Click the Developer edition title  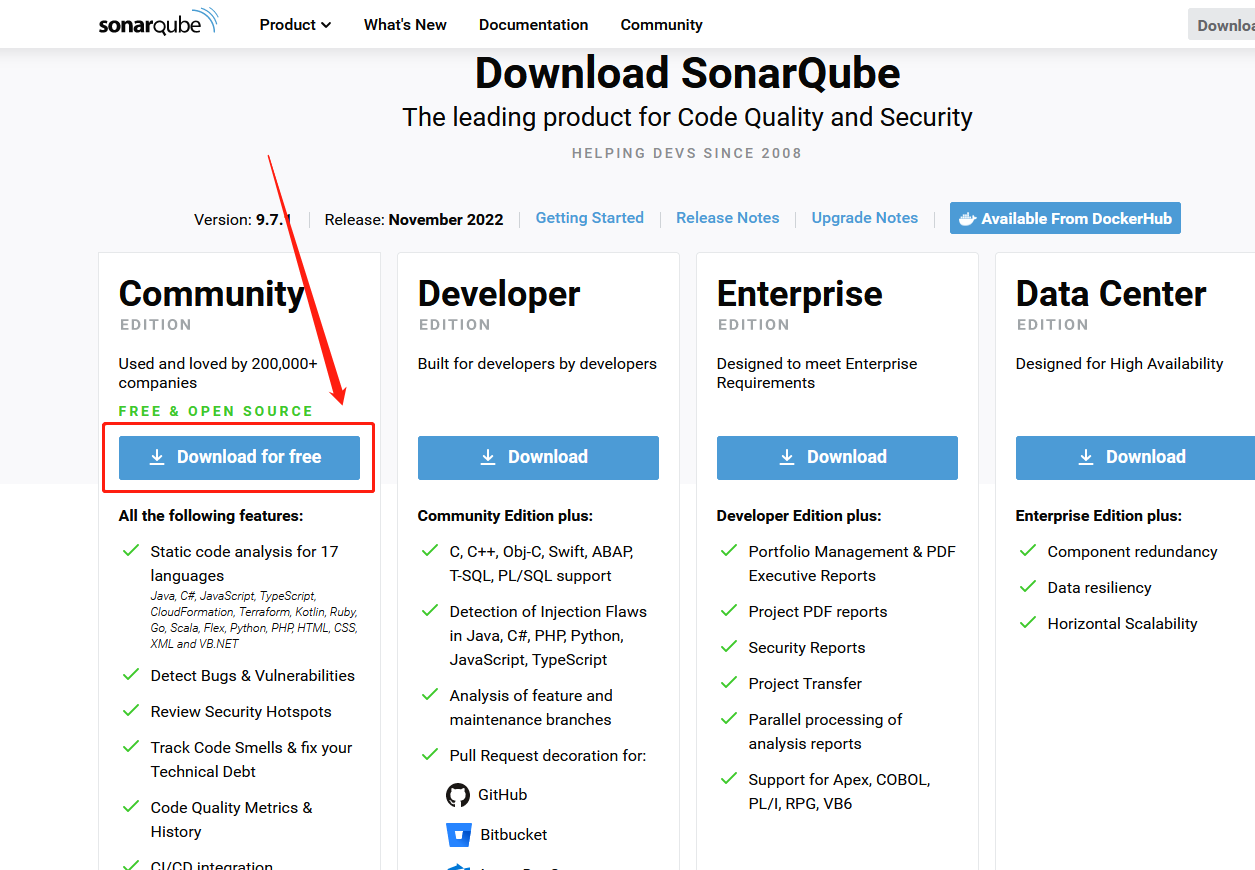[x=499, y=294]
